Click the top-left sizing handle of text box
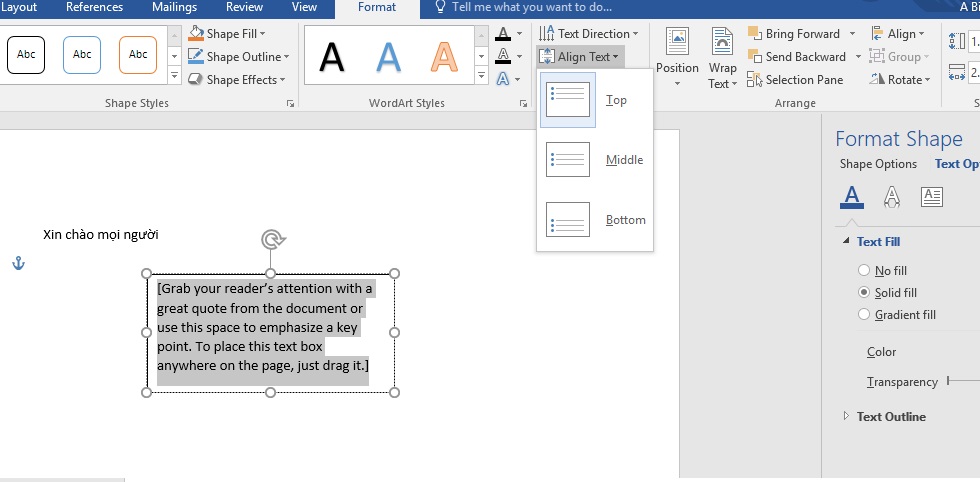Viewport: 980px width, 482px height. coord(147,274)
